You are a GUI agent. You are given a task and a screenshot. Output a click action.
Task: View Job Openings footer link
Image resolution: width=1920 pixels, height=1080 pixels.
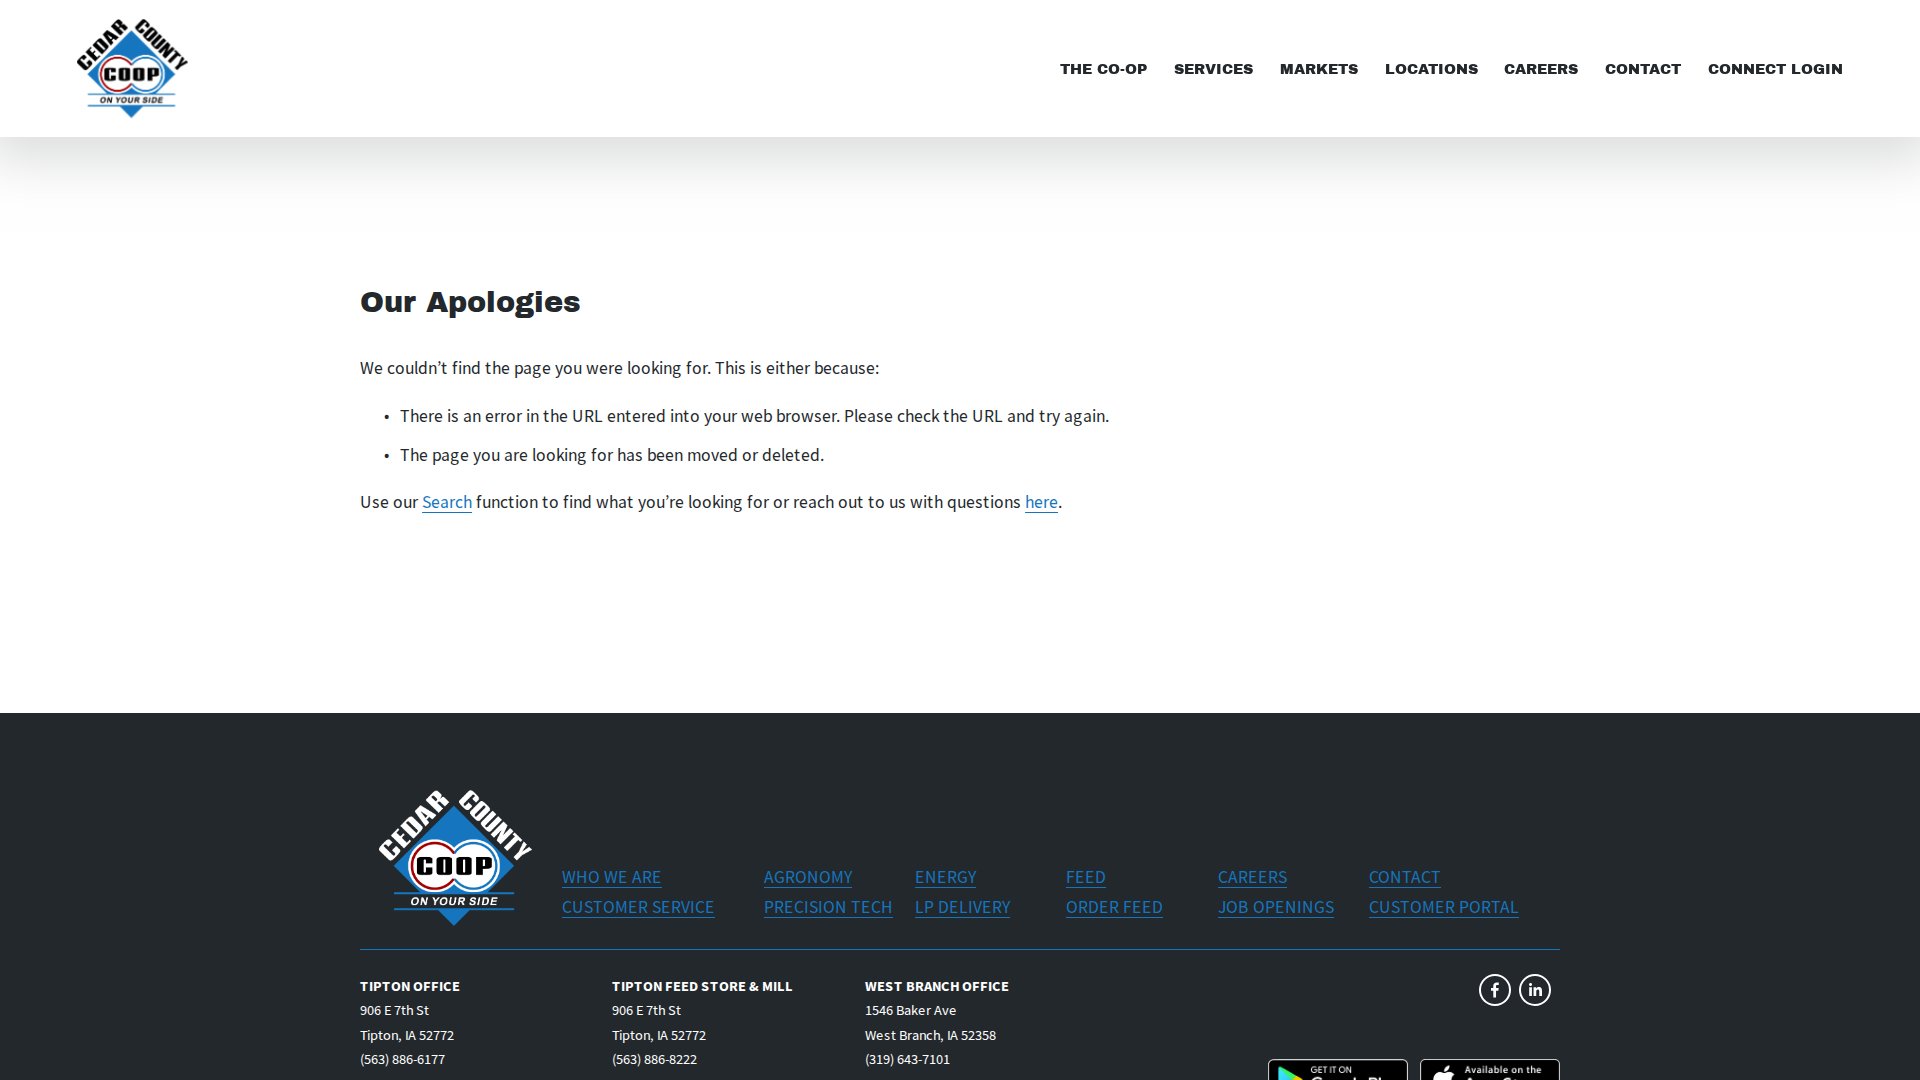[x=1275, y=907]
